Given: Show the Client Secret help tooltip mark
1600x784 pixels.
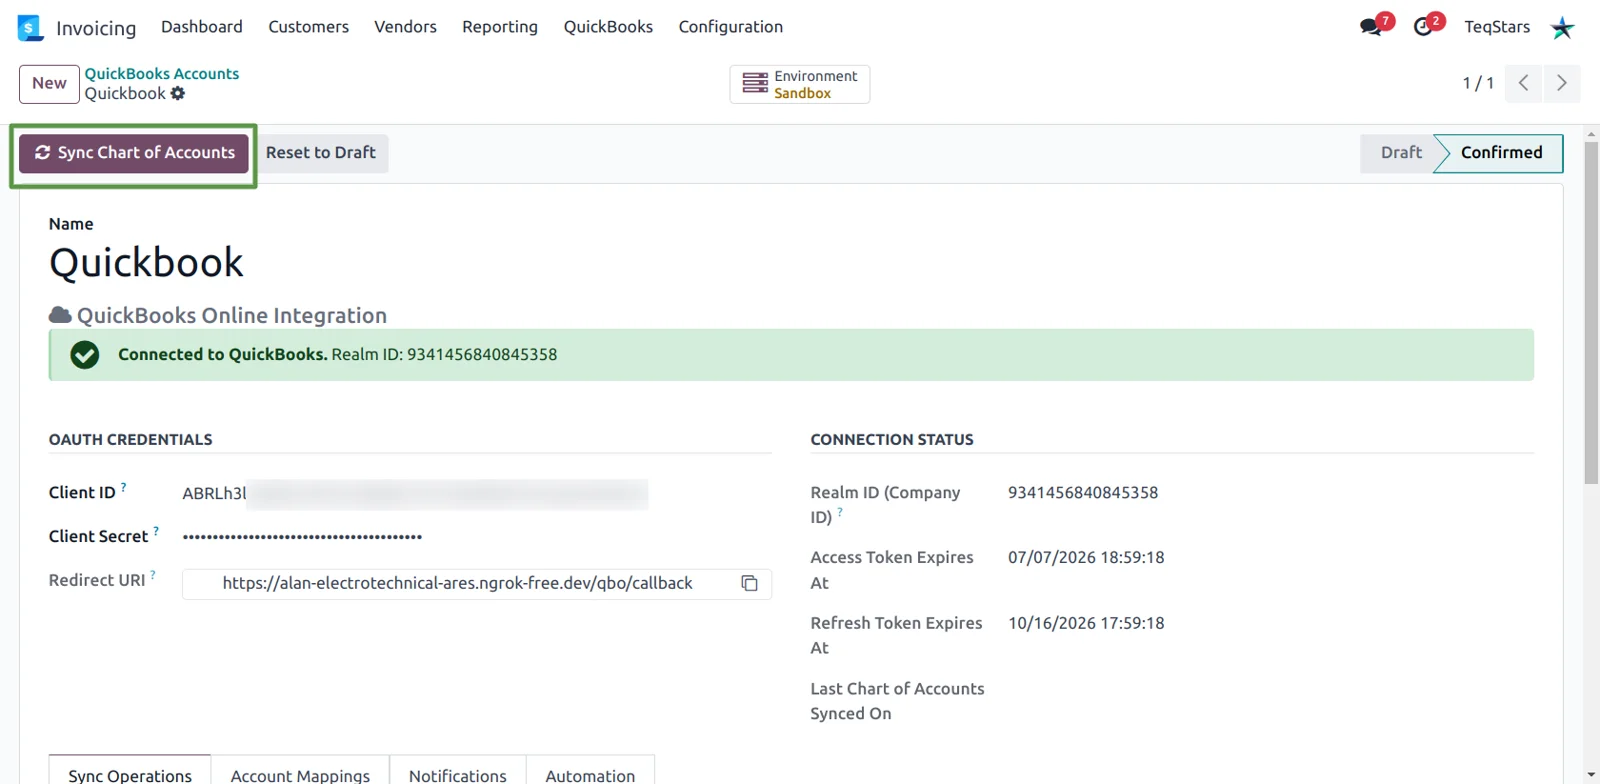Looking at the screenshot, I should click(156, 531).
